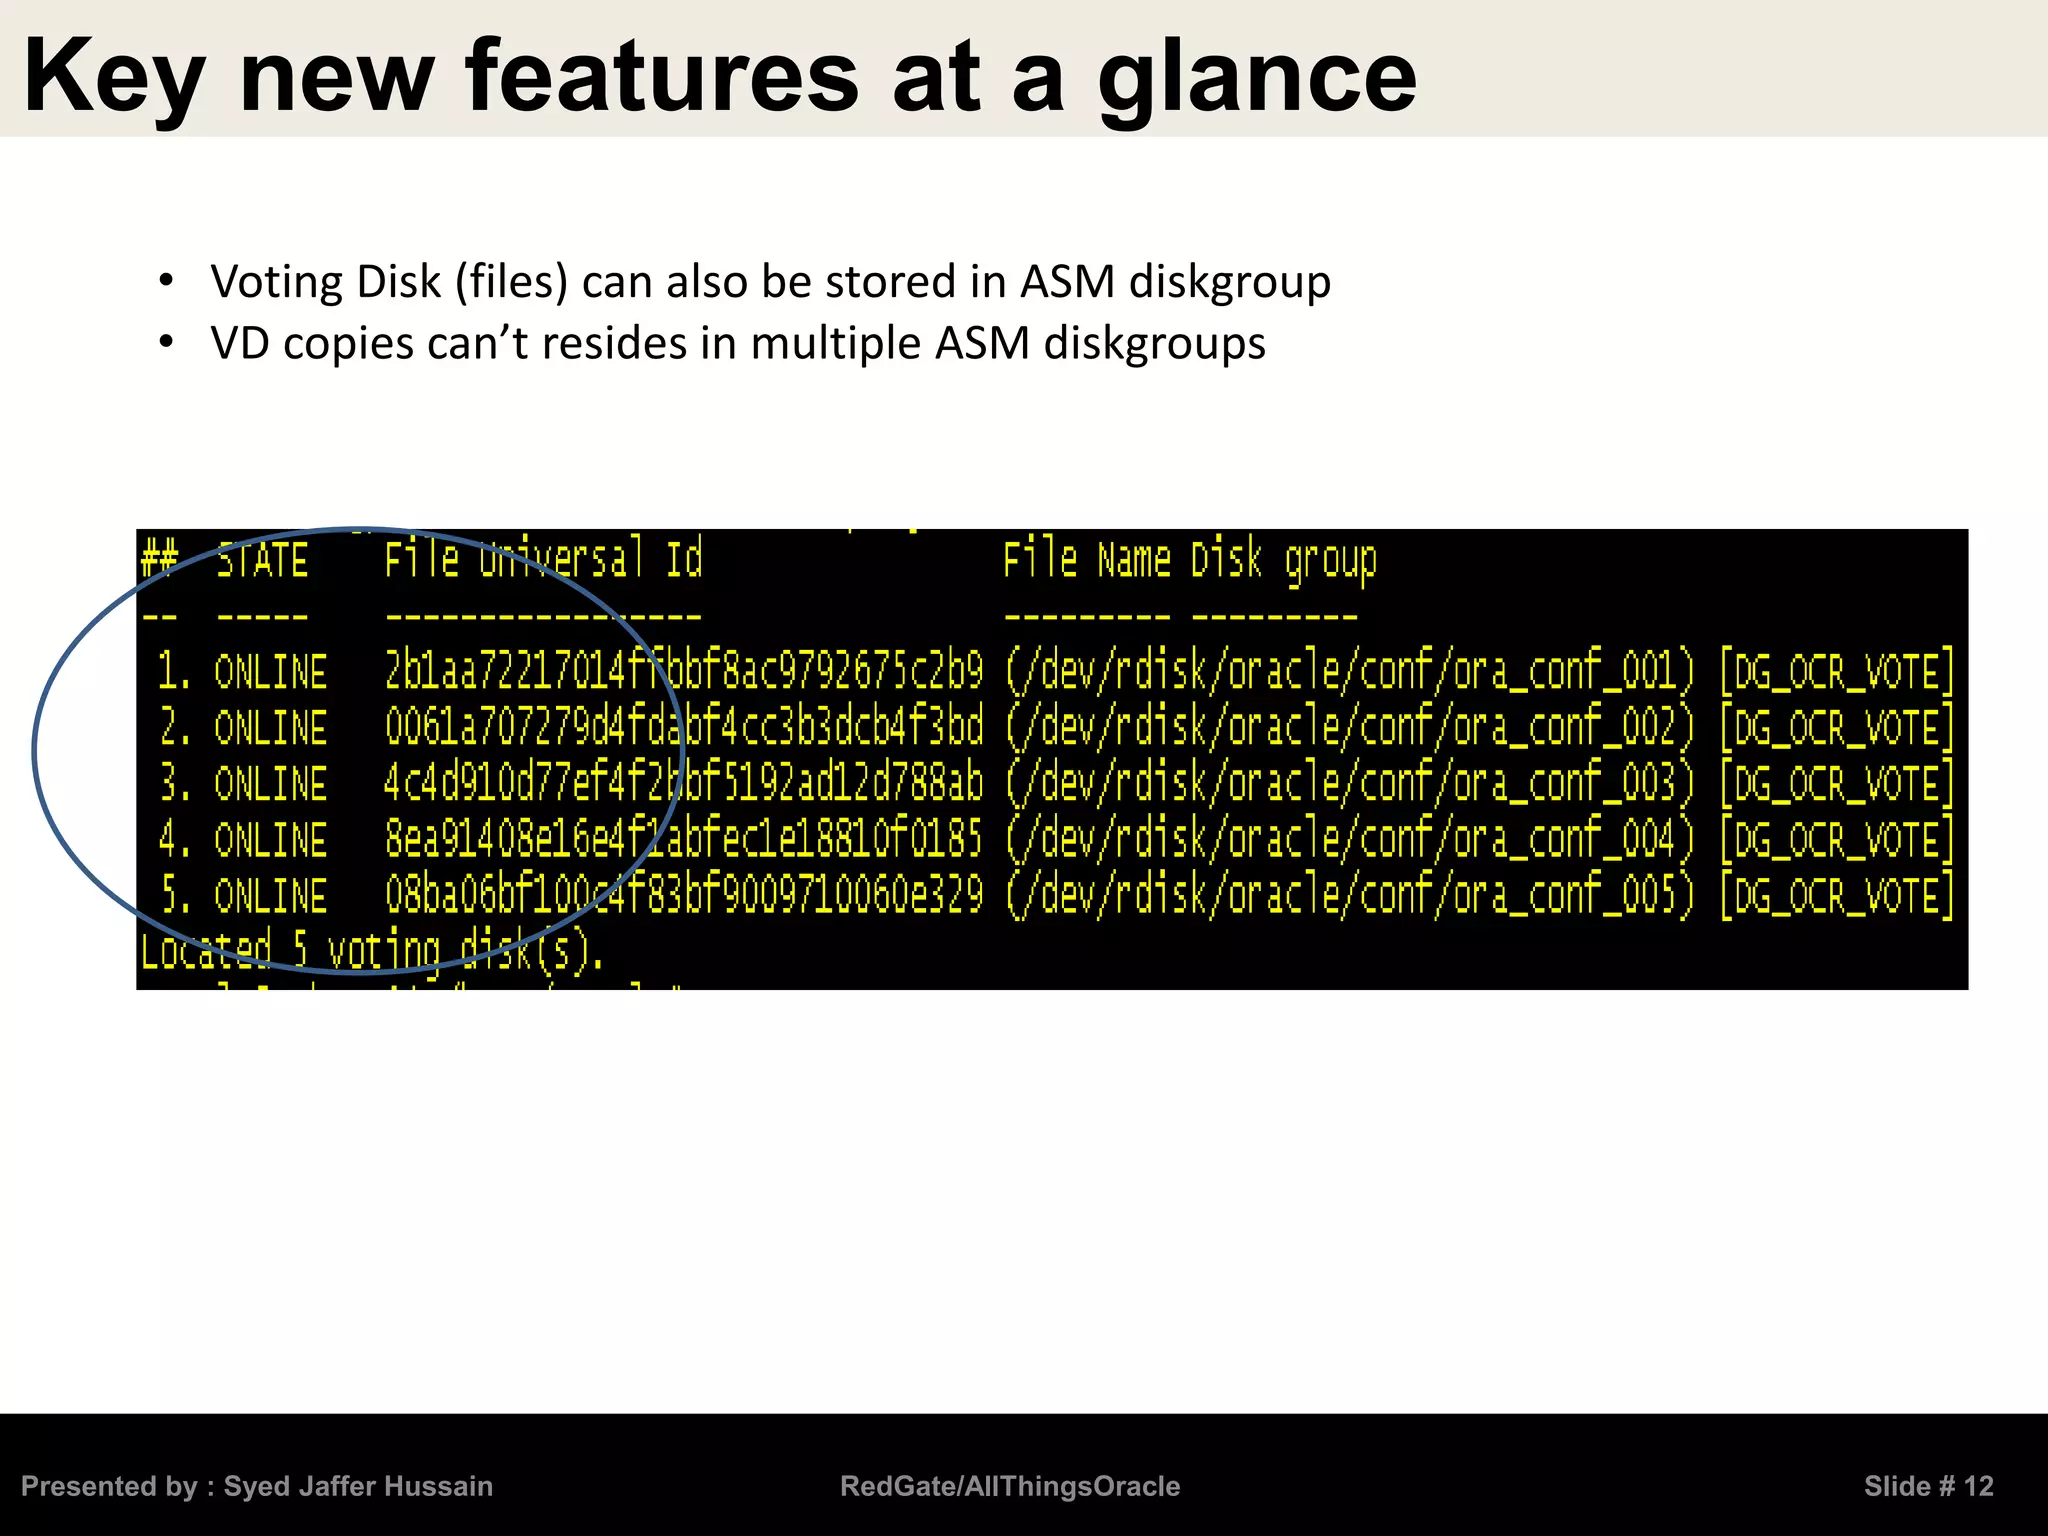Select the bullet about Voting Disk stored in ASM
Screen dimensions: 2048x1536
(770, 281)
